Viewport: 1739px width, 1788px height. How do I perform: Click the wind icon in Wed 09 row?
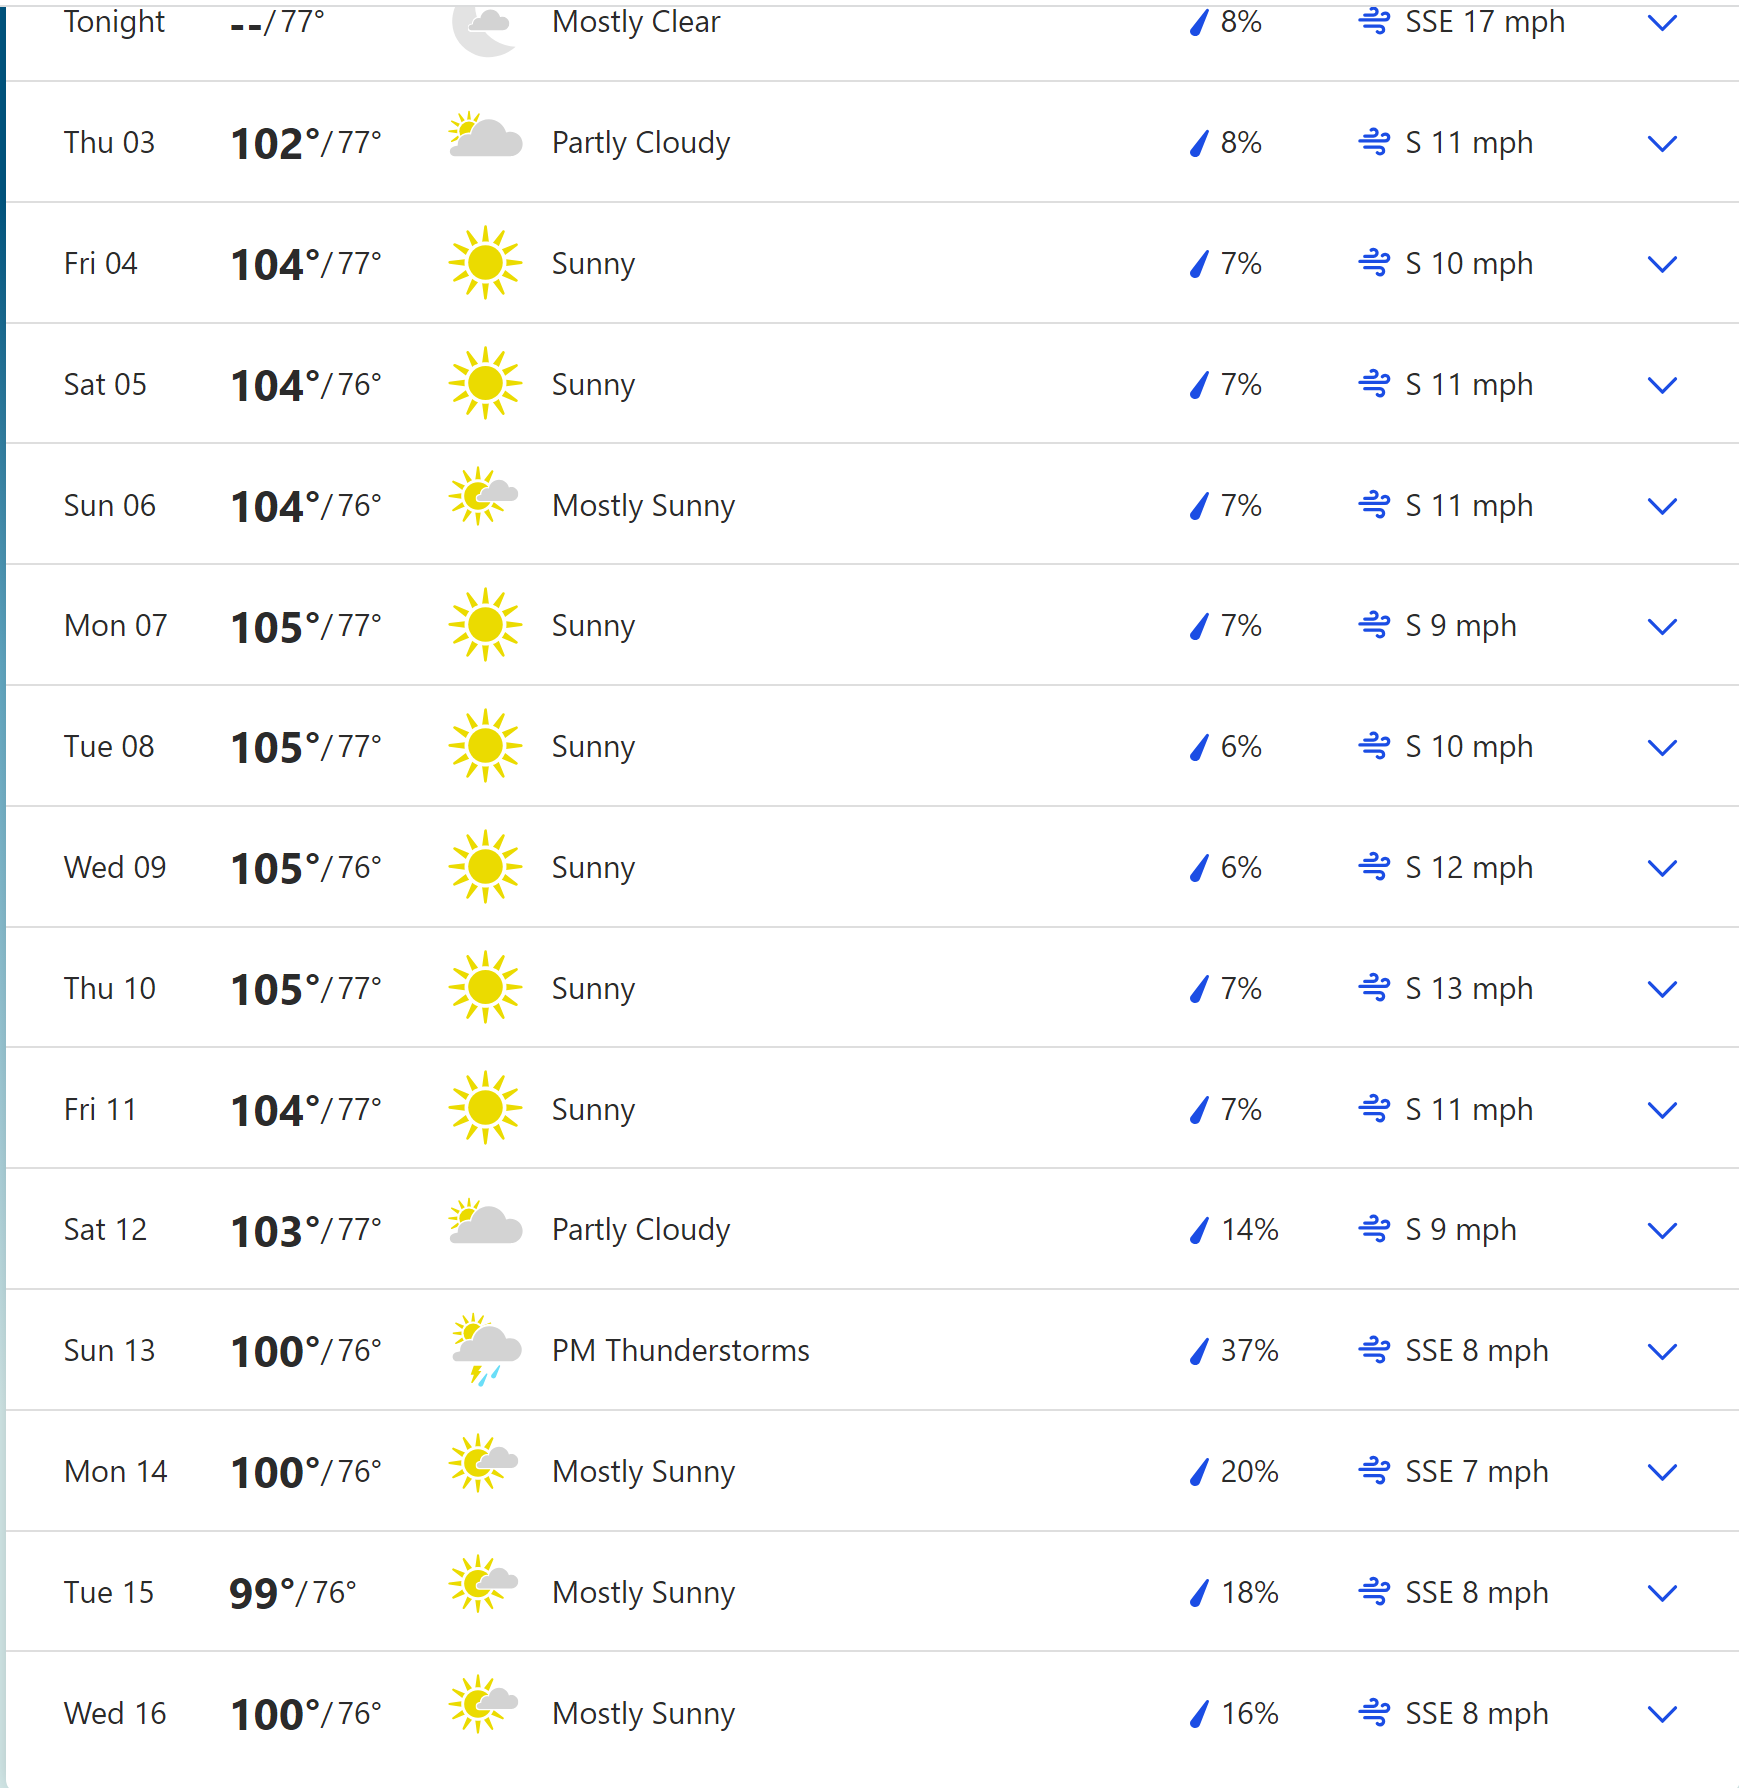(1374, 866)
